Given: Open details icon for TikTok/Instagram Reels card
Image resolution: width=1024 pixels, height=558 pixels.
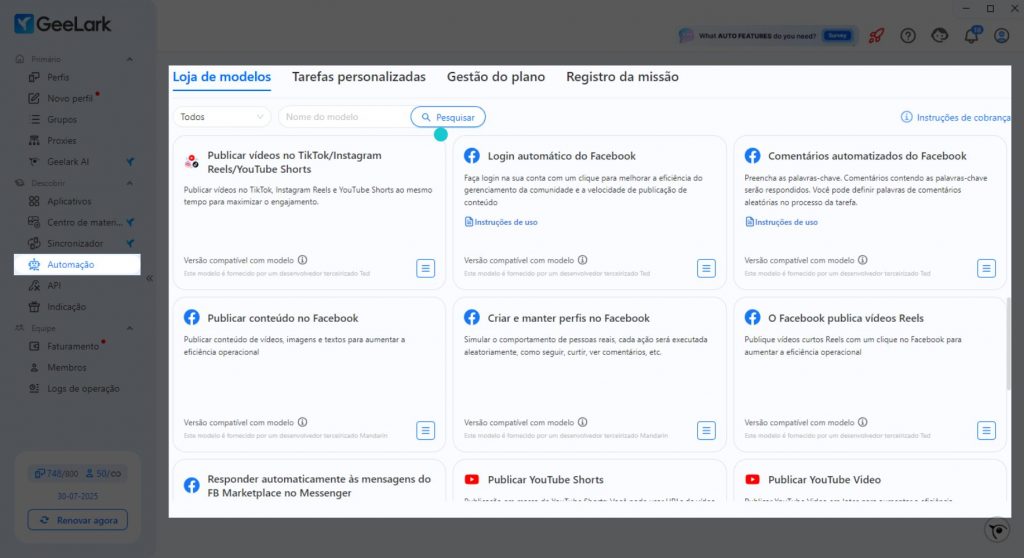Looking at the screenshot, I should tap(425, 268).
